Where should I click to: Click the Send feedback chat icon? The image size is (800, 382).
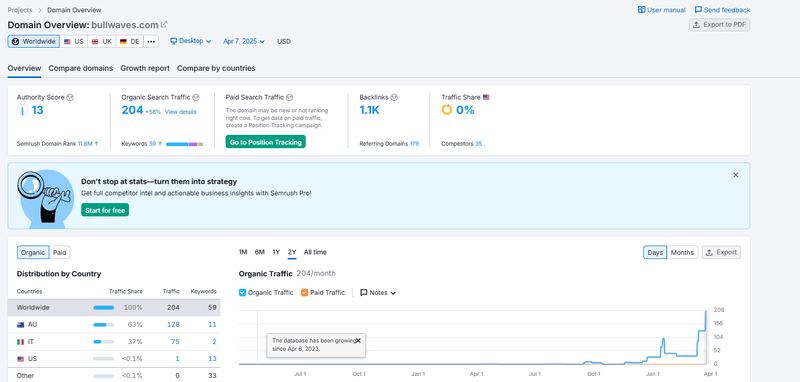click(698, 10)
